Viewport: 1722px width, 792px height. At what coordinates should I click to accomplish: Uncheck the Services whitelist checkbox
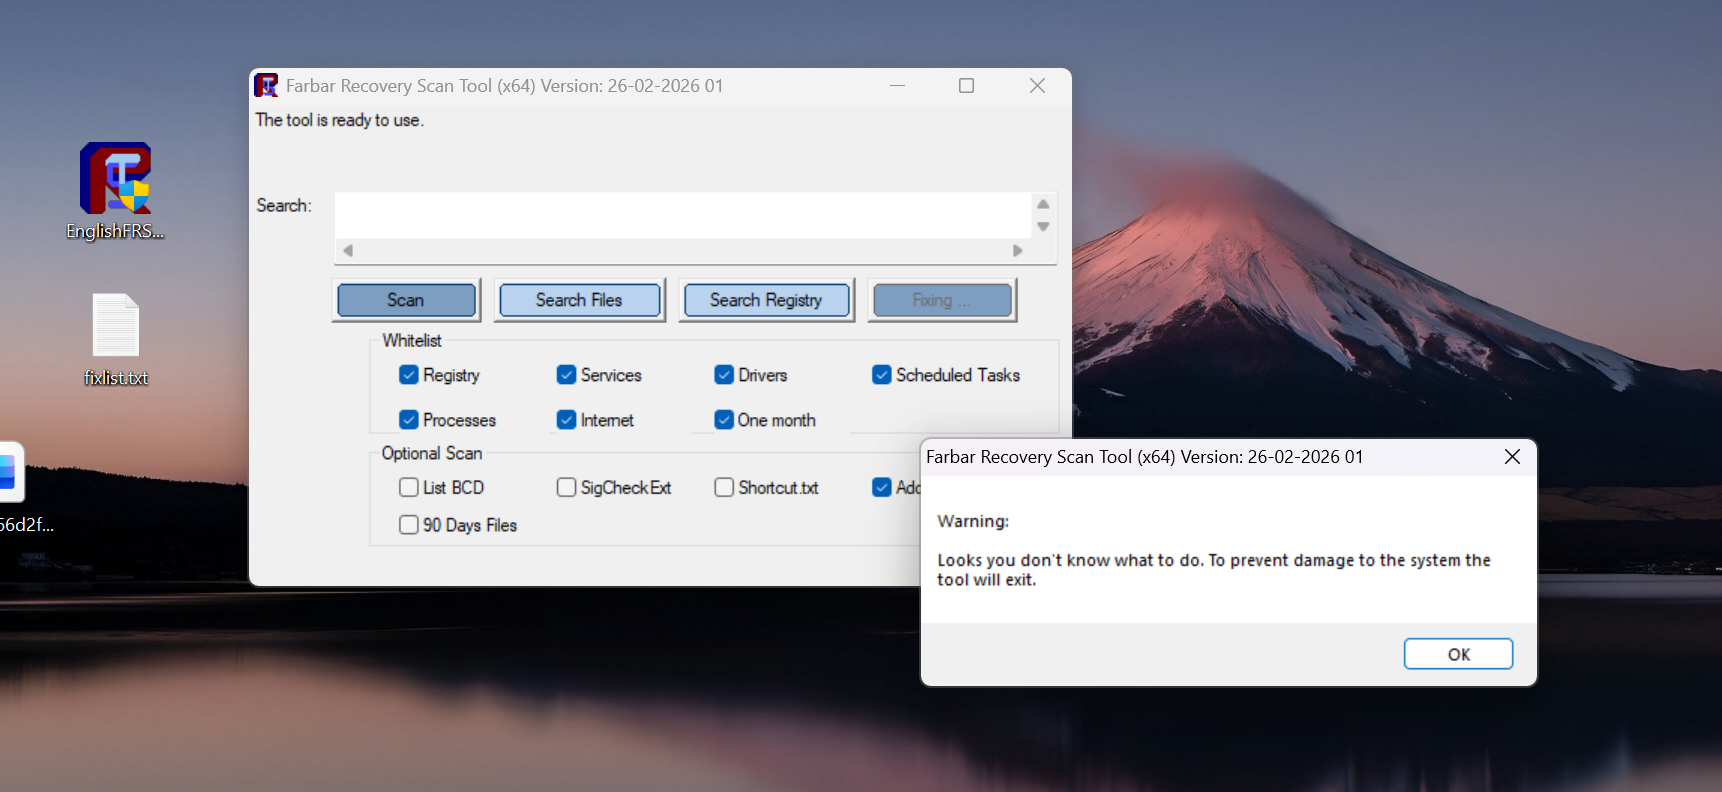click(566, 375)
